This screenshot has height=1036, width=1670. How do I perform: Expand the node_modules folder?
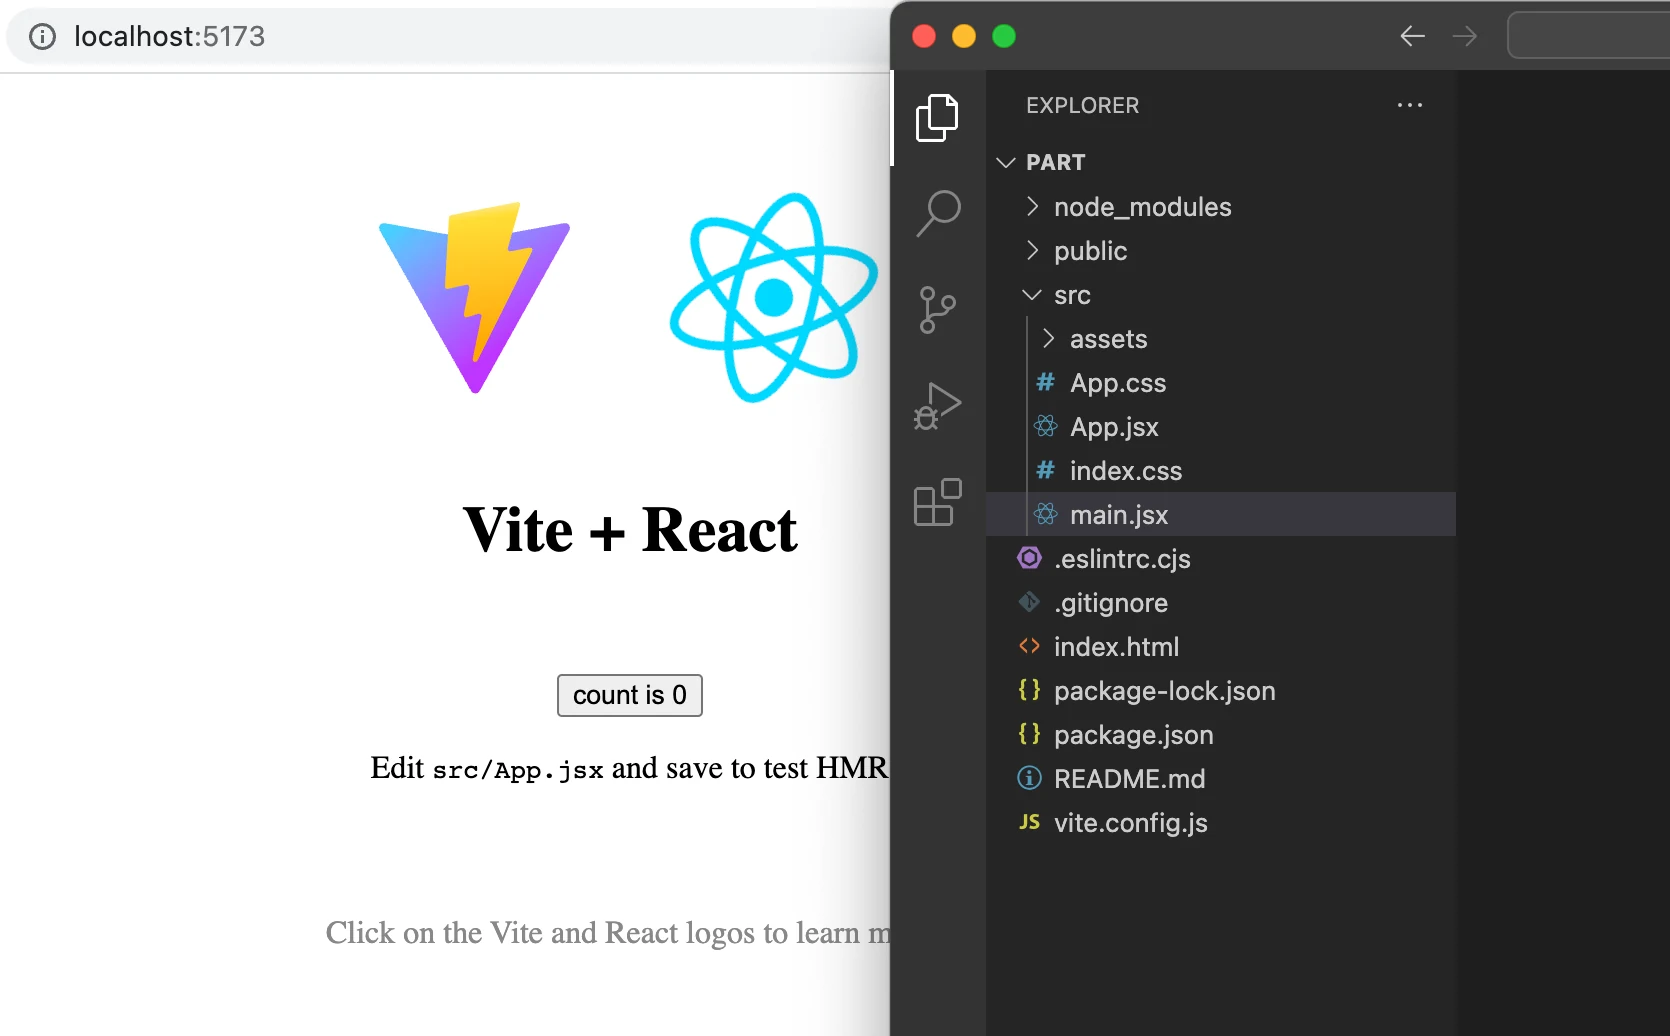click(1032, 206)
